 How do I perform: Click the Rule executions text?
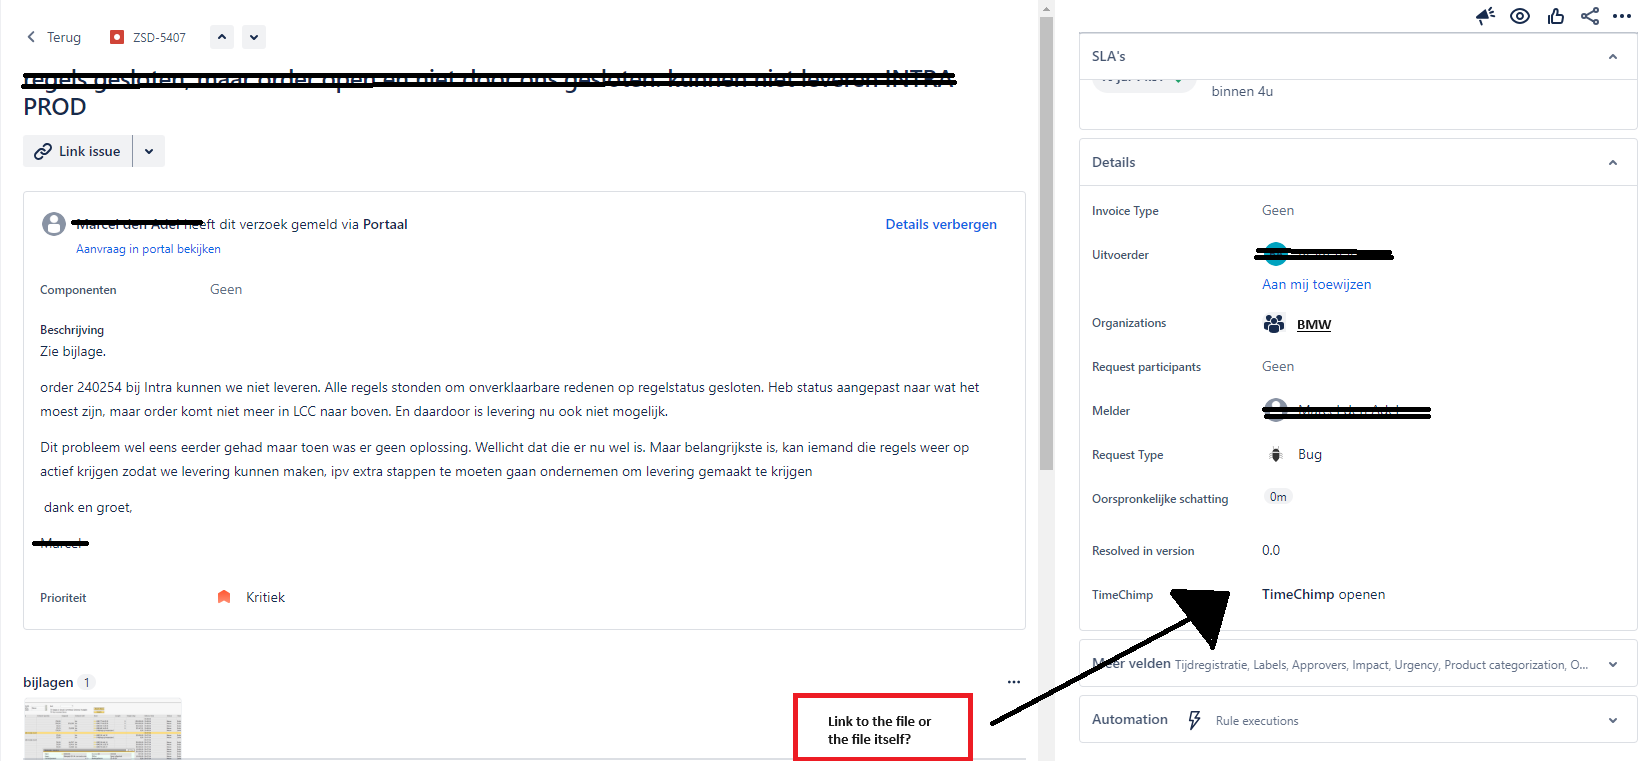1257,721
